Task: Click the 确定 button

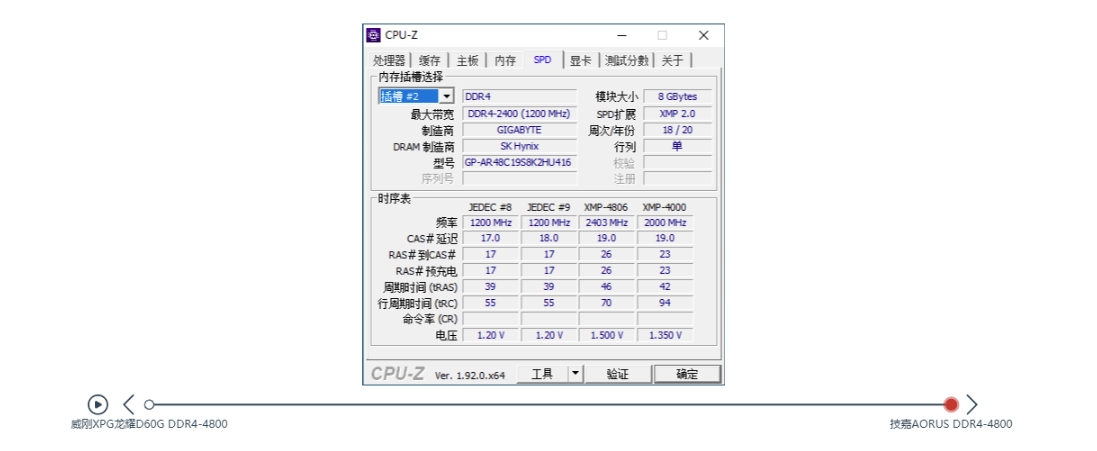Action: (687, 374)
